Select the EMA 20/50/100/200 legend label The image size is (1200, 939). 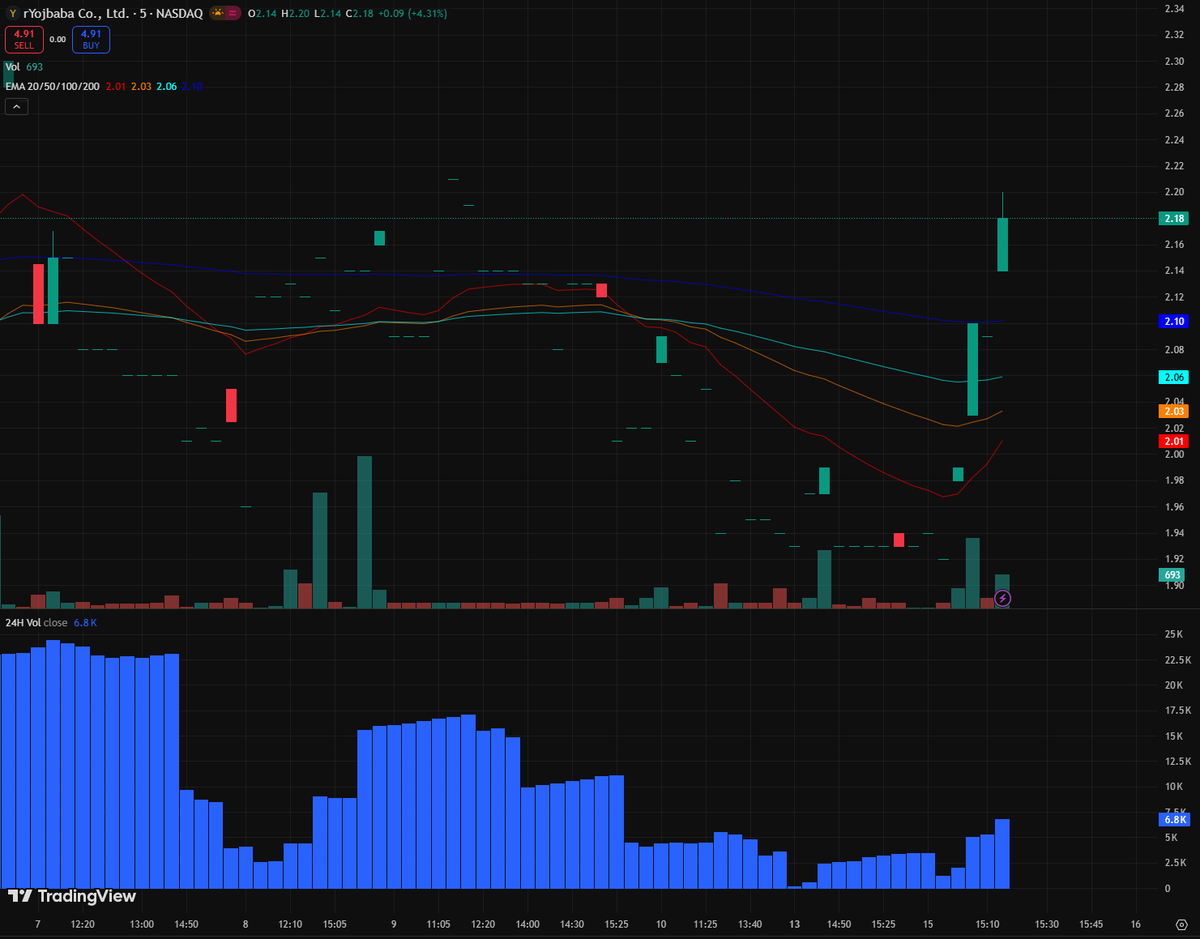click(x=51, y=87)
